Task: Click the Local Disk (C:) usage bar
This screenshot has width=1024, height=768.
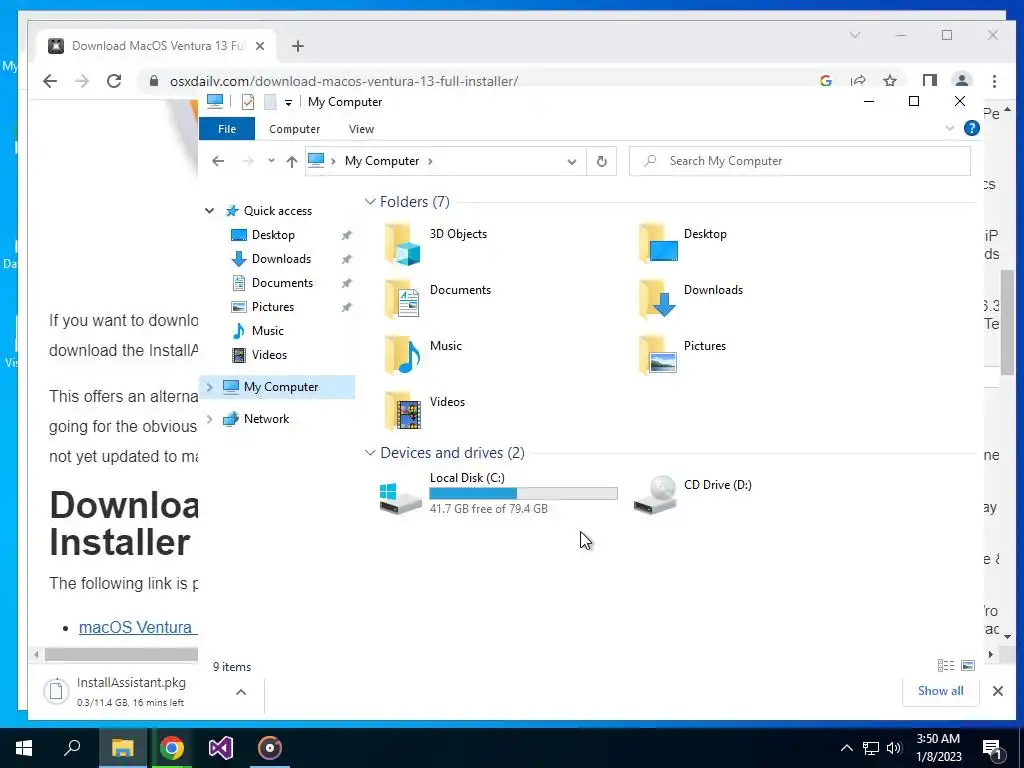Action: [523, 494]
